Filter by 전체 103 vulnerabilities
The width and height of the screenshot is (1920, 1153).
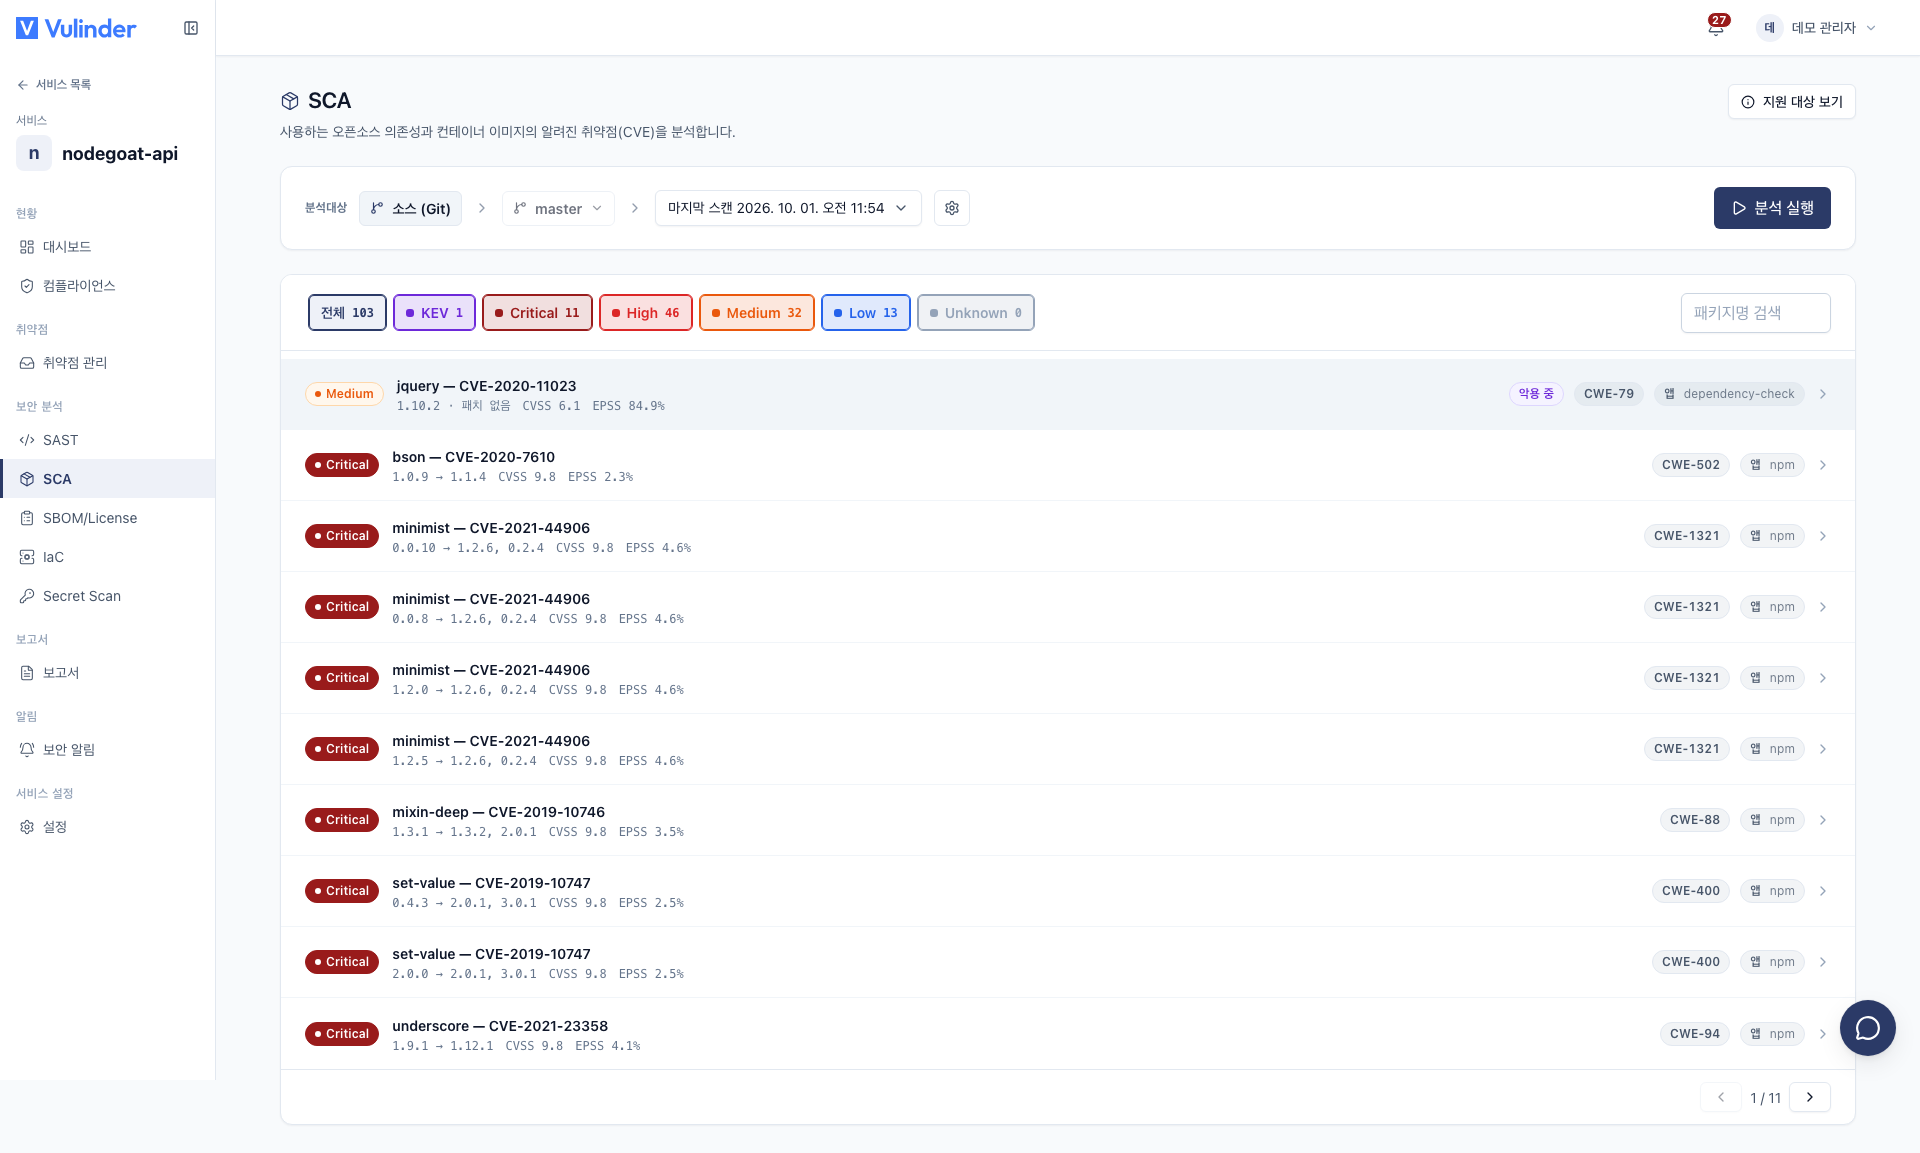click(x=347, y=313)
